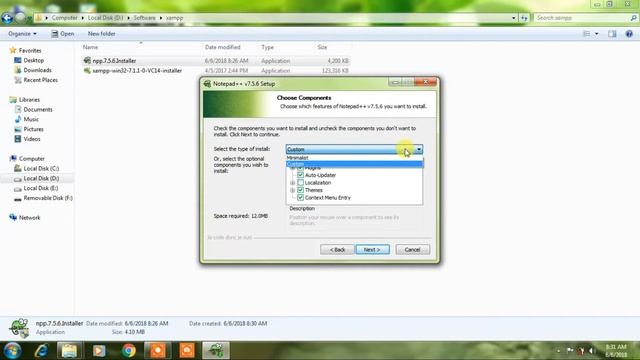Click the Next button in setup
This screenshot has height=360, width=640.
(372, 249)
